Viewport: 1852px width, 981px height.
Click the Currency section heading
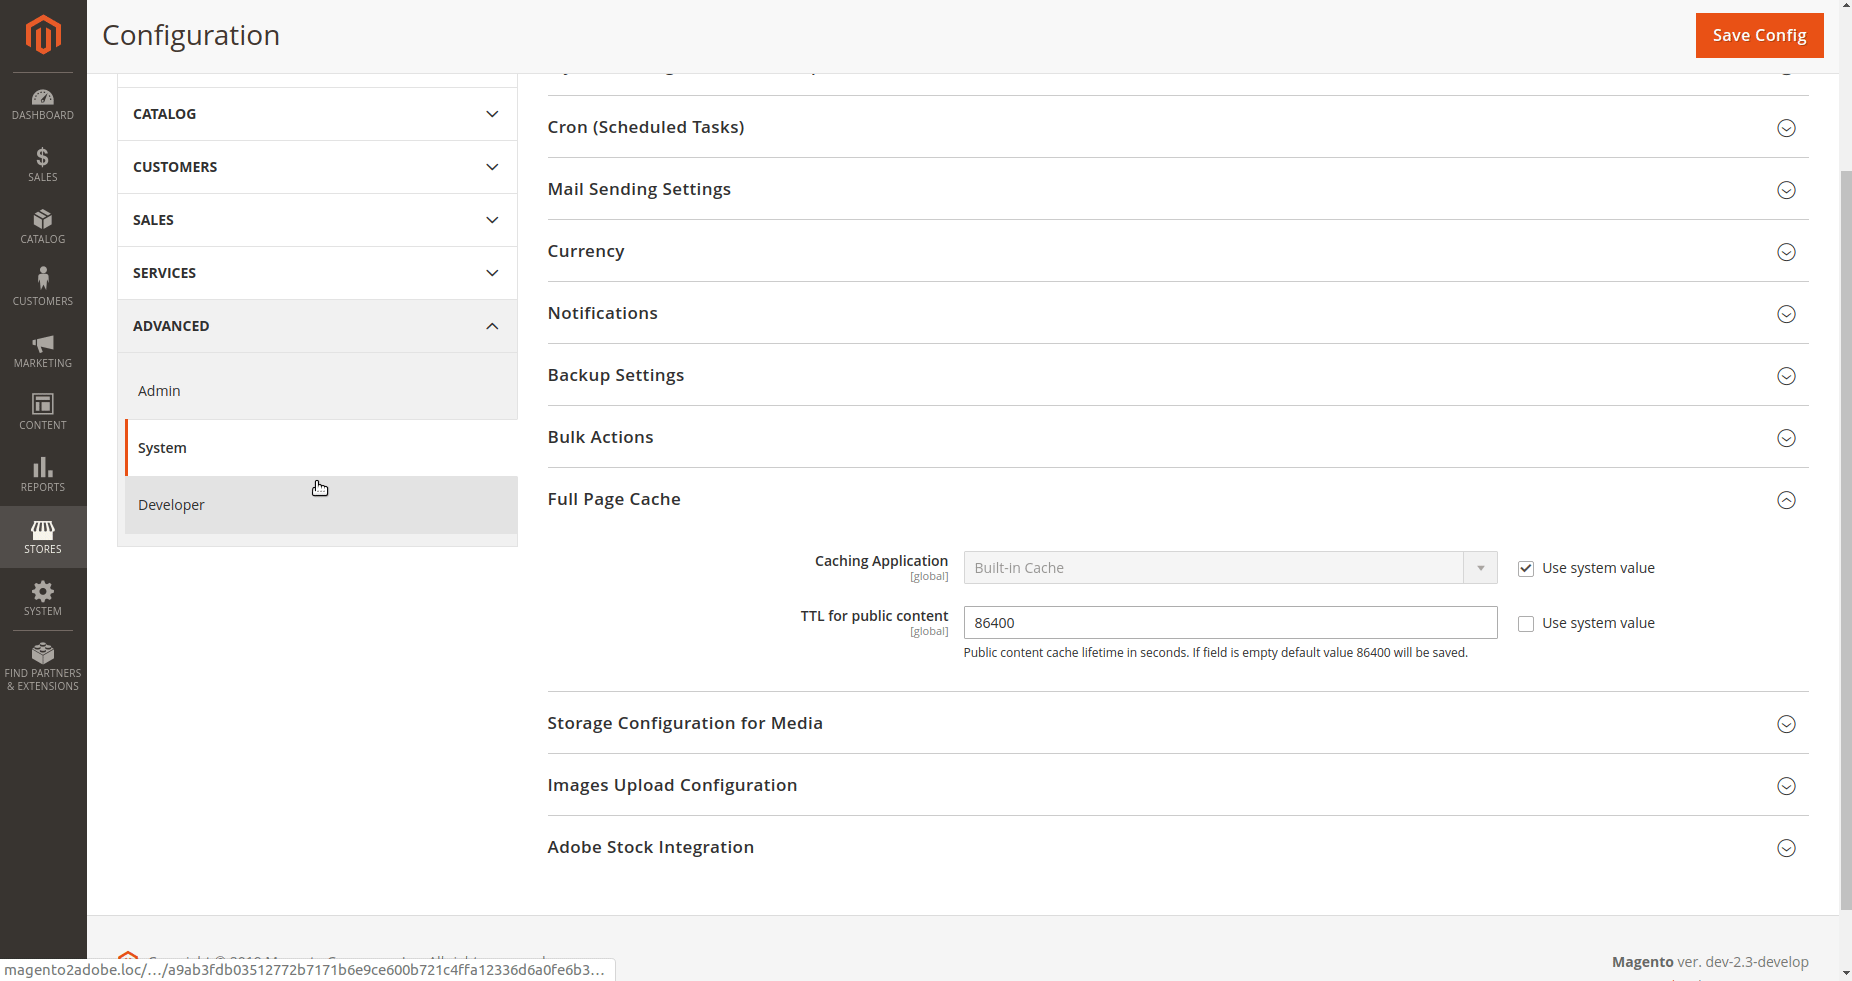586,251
